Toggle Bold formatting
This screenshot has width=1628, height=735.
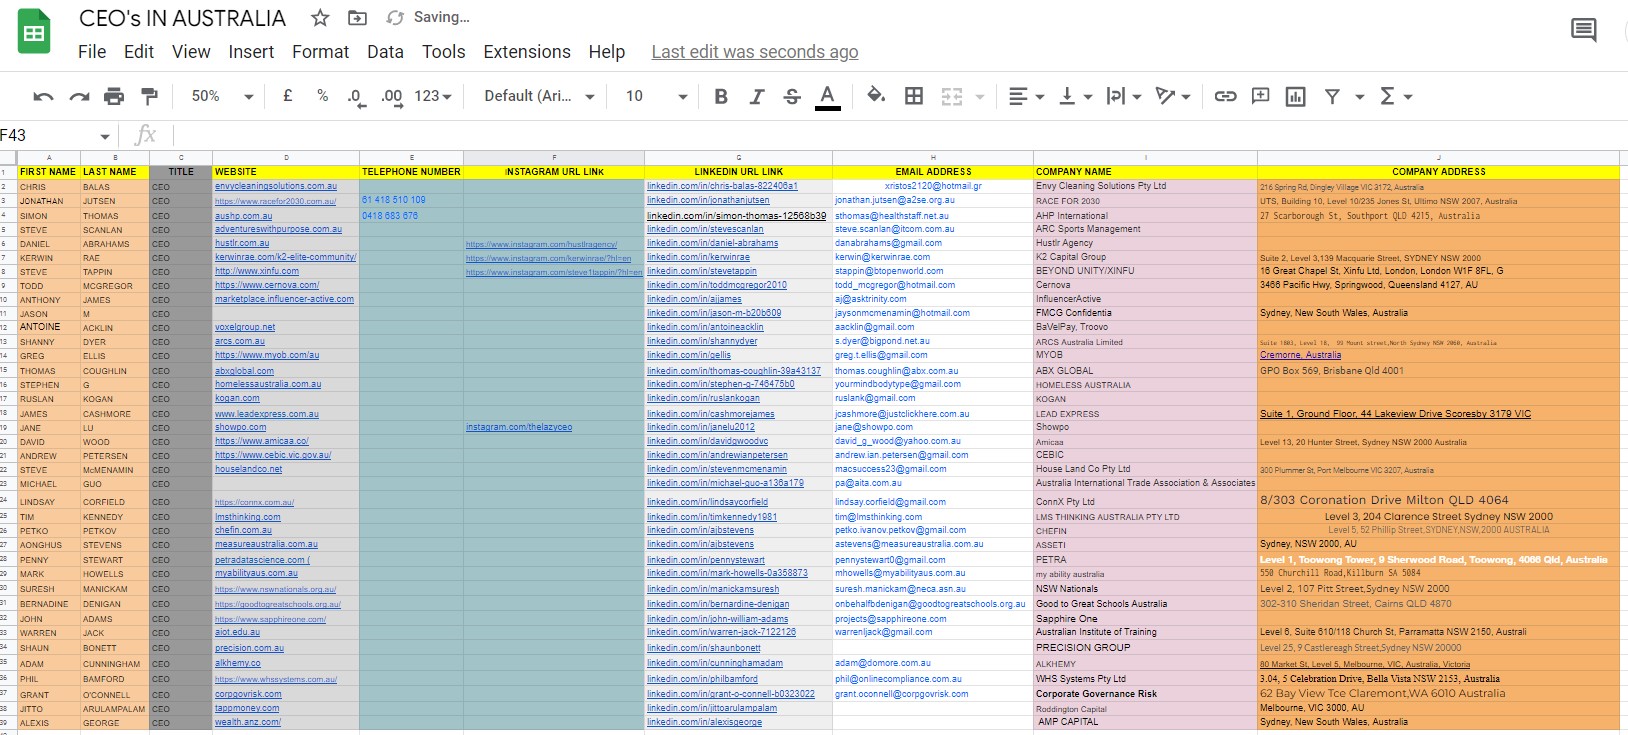[x=720, y=96]
